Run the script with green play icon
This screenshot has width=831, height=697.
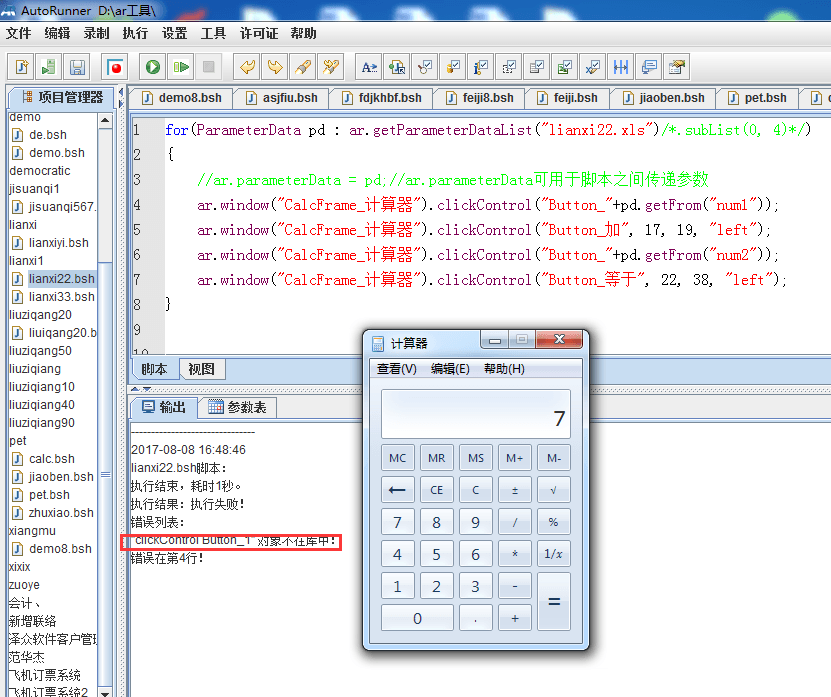pyautogui.click(x=153, y=67)
